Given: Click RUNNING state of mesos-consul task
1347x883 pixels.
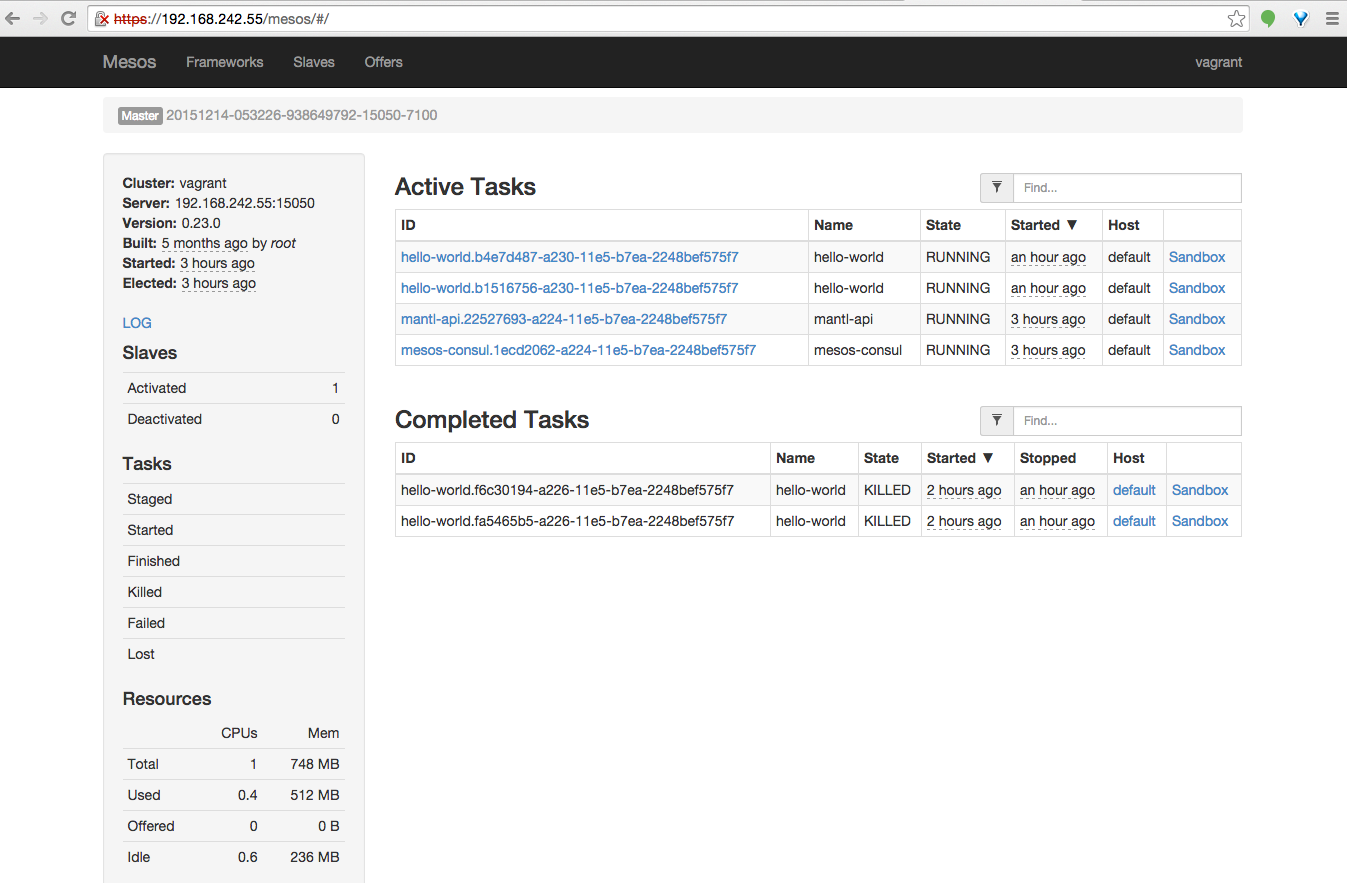Looking at the screenshot, I should (958, 350).
